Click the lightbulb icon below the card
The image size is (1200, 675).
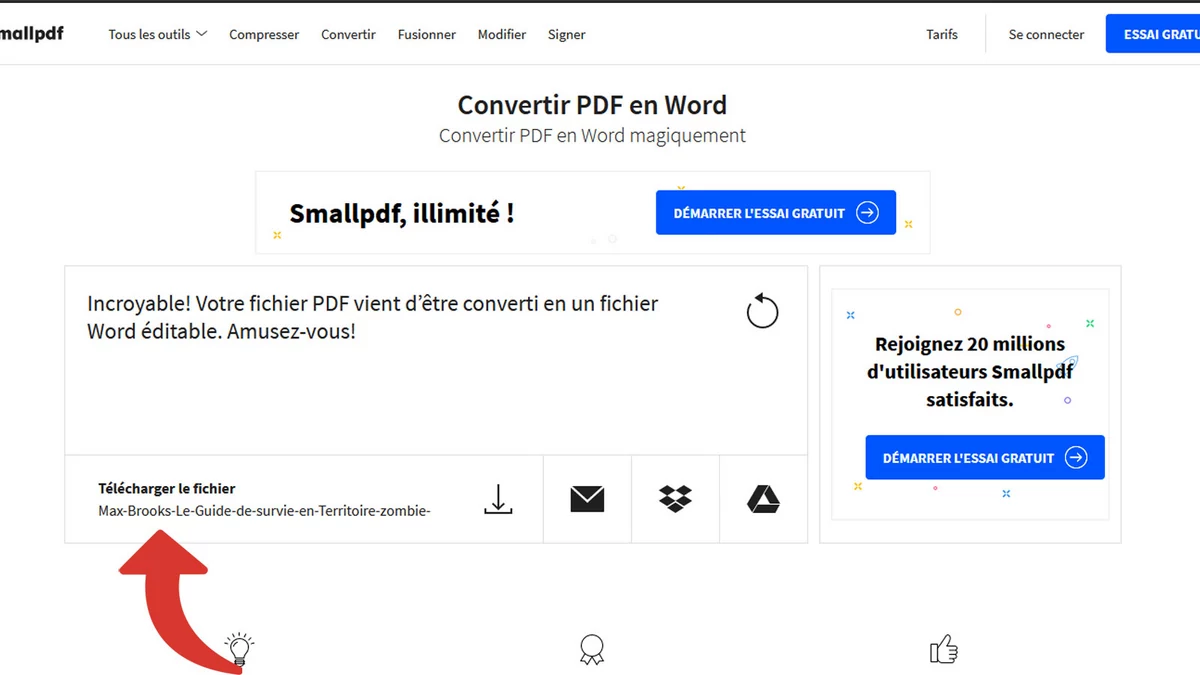[239, 650]
